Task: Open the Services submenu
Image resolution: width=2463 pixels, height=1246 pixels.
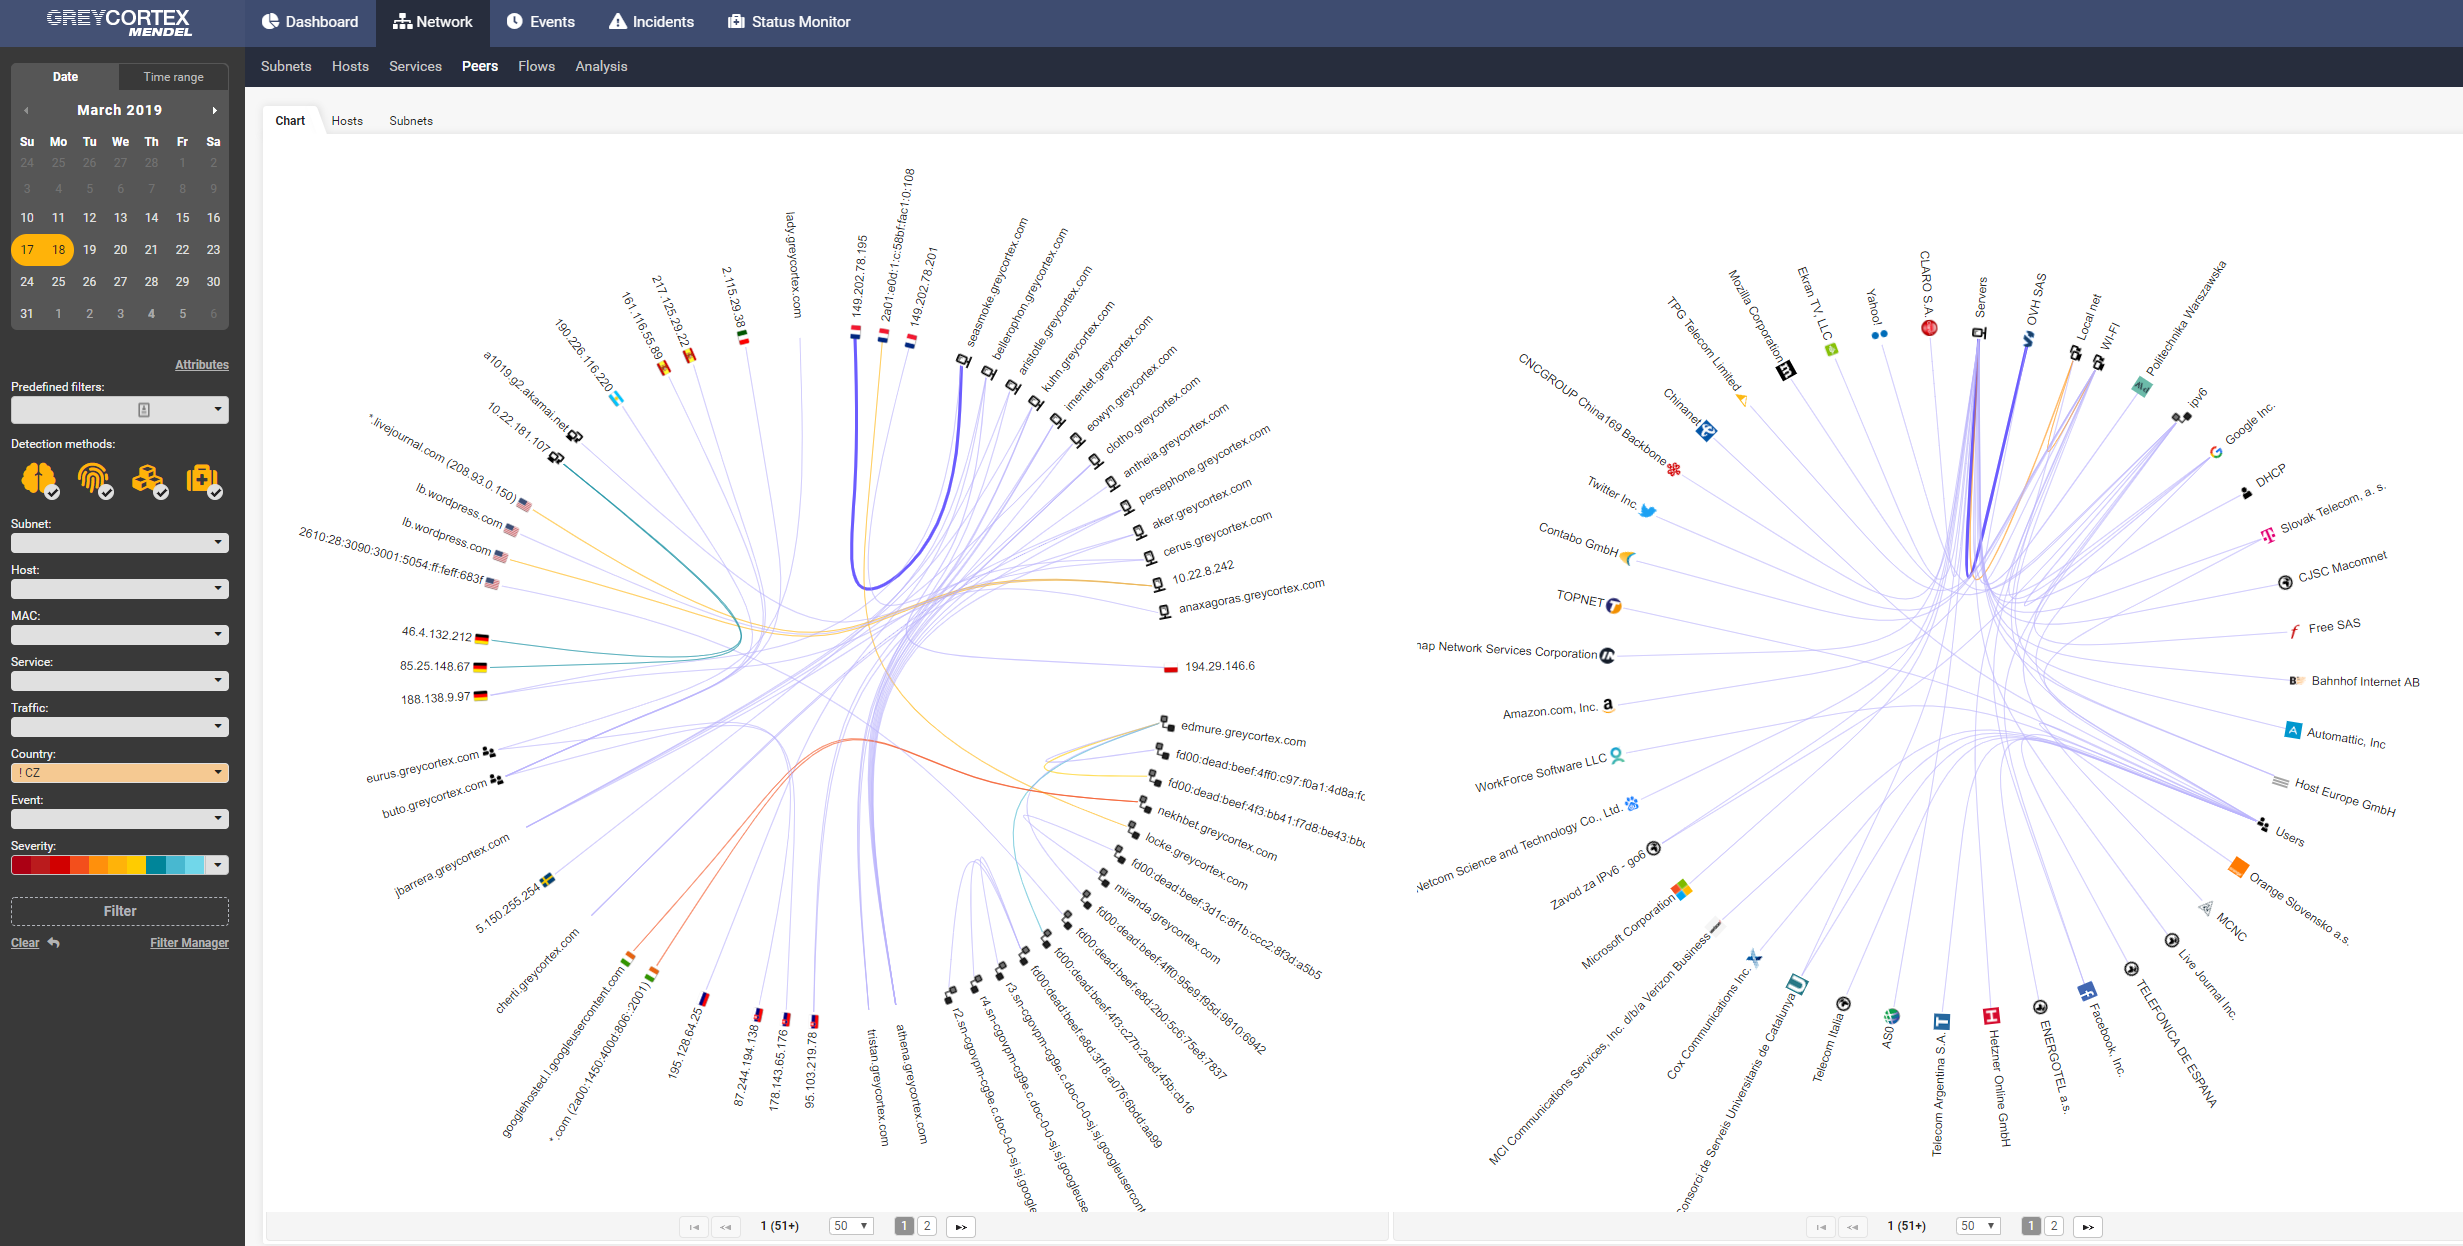Action: pyautogui.click(x=415, y=66)
